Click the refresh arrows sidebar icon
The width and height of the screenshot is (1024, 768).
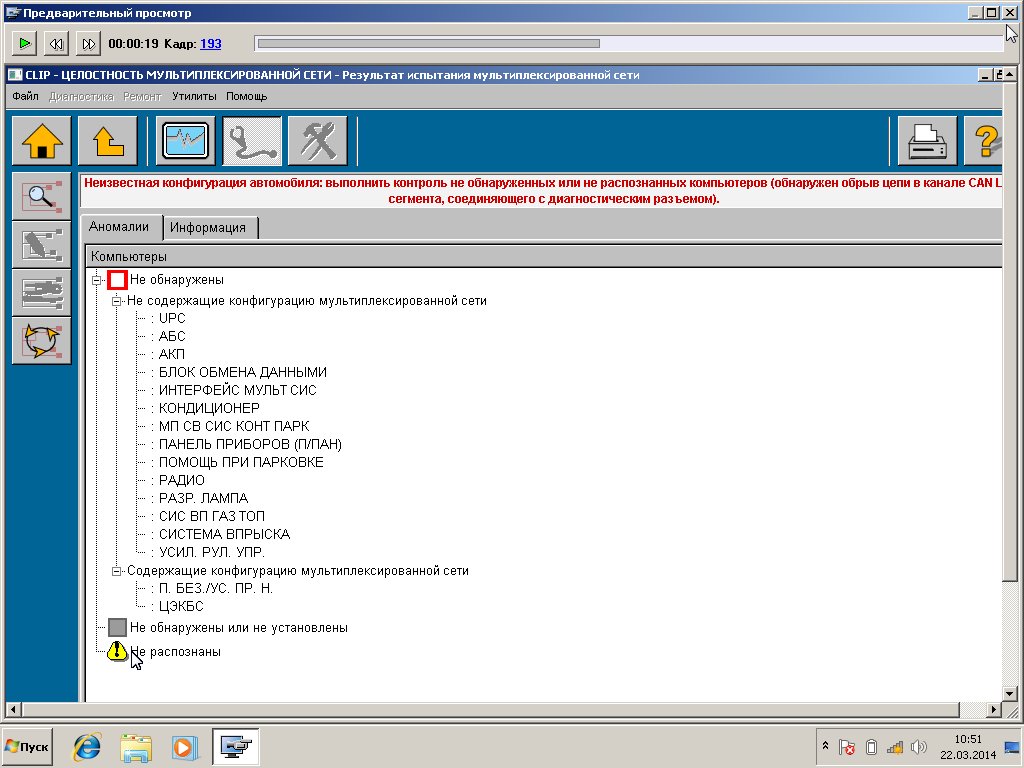(x=42, y=341)
